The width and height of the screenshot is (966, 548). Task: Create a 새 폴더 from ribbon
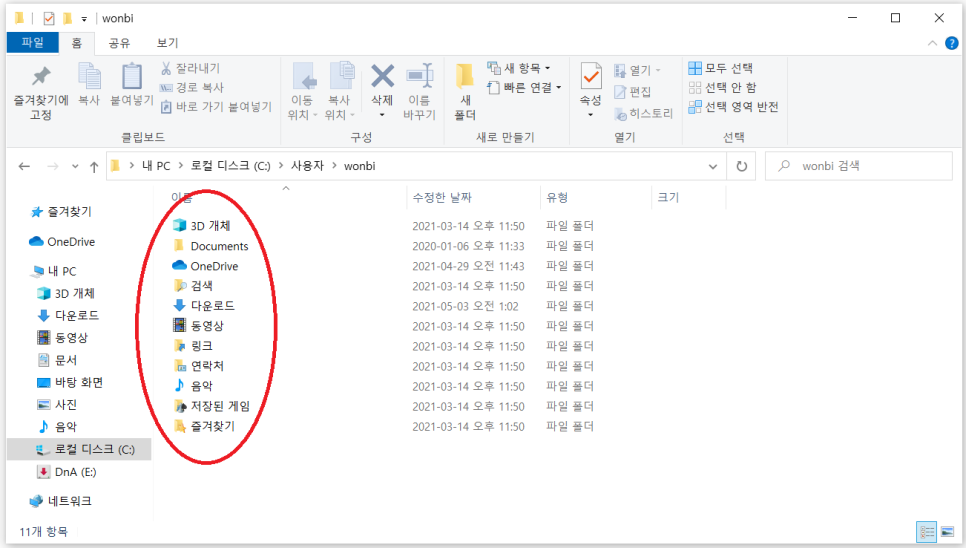pyautogui.click(x=465, y=91)
